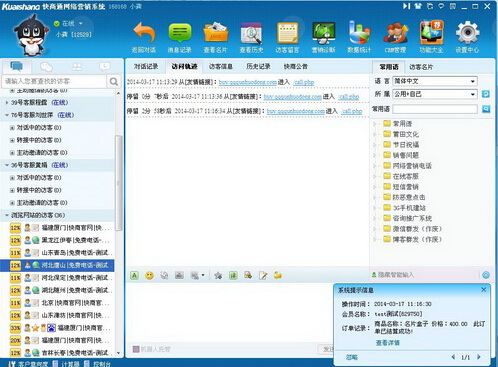The height and width of the screenshot is (367, 498).
Task: Open the screenshot tool dropdown arrow
Action: (x=203, y=275)
